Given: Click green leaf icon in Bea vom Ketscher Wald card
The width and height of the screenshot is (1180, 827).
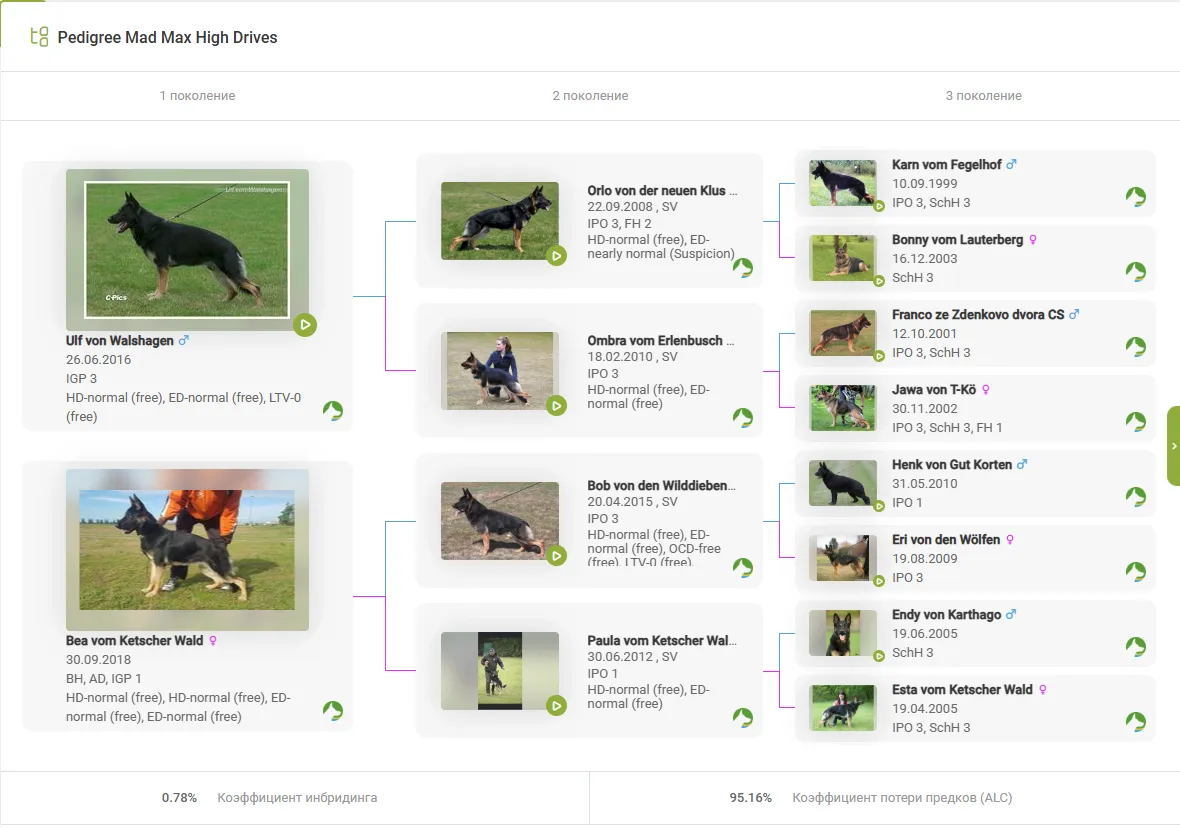Looking at the screenshot, I should click(x=333, y=711).
